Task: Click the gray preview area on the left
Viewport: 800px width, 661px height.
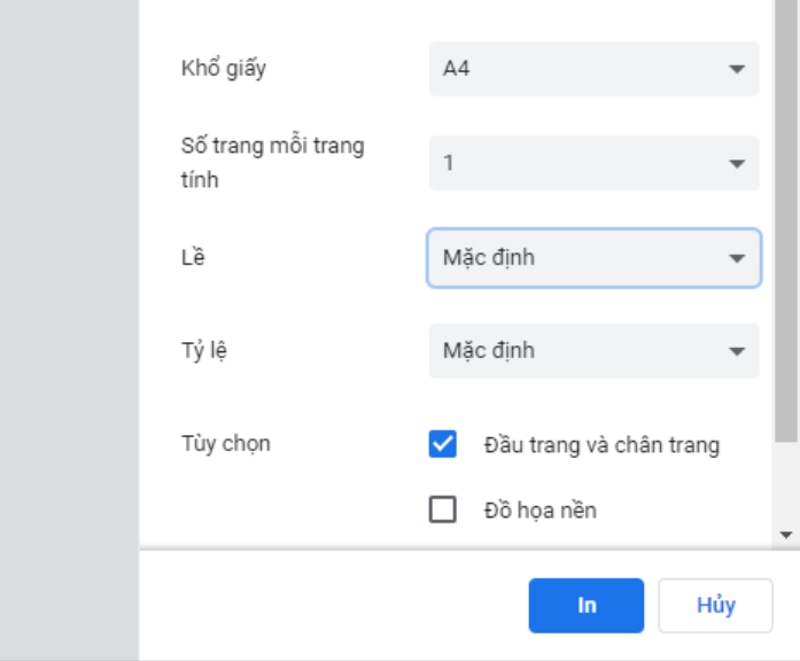Action: coord(68,330)
